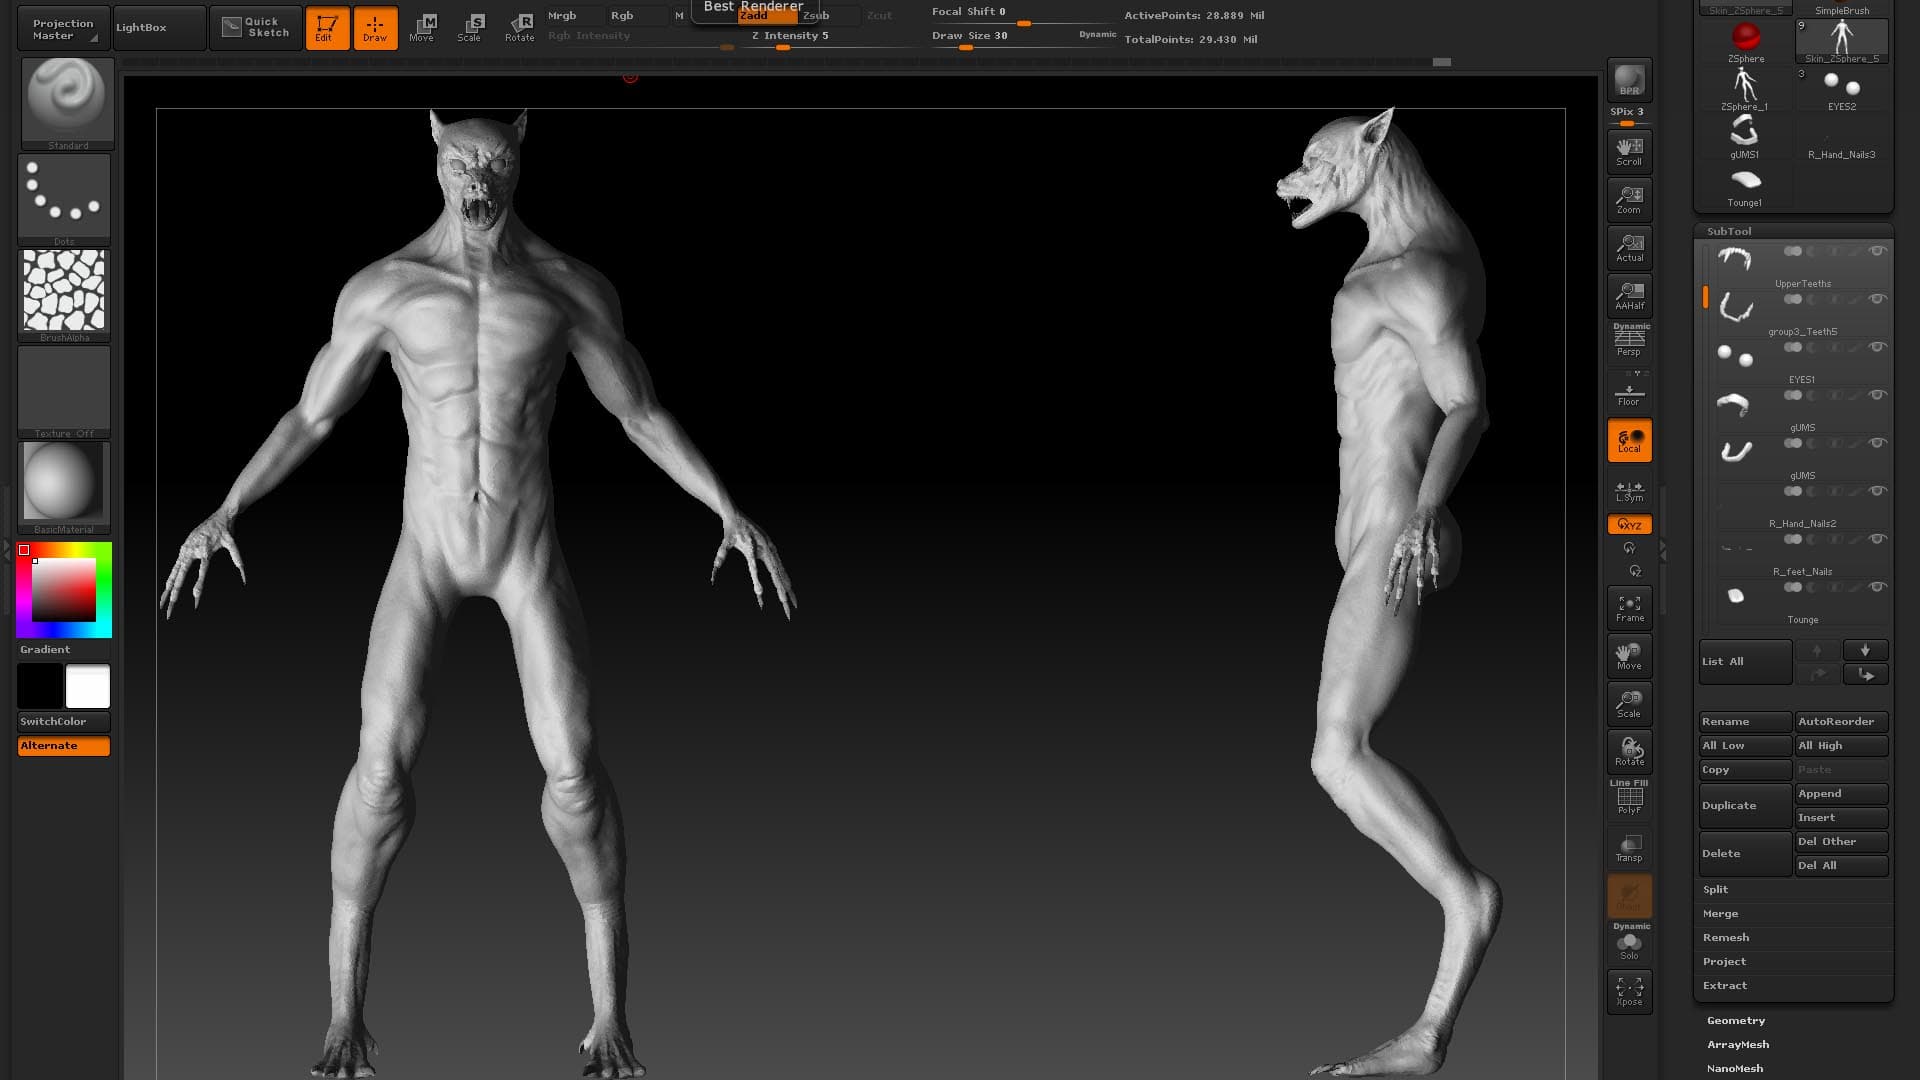Click the hand Move icon below Frame
1920x1080 pixels.
(x=1629, y=656)
